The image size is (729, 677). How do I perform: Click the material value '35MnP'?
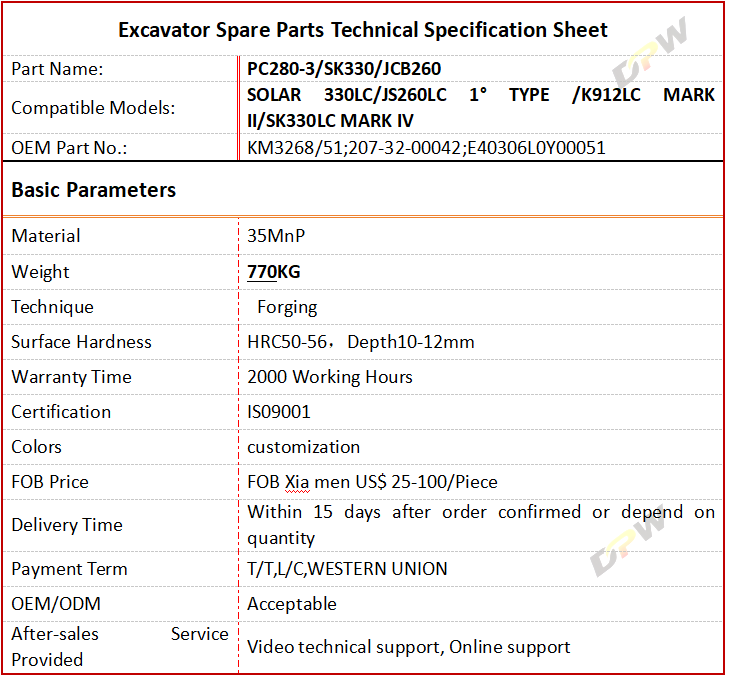point(276,236)
